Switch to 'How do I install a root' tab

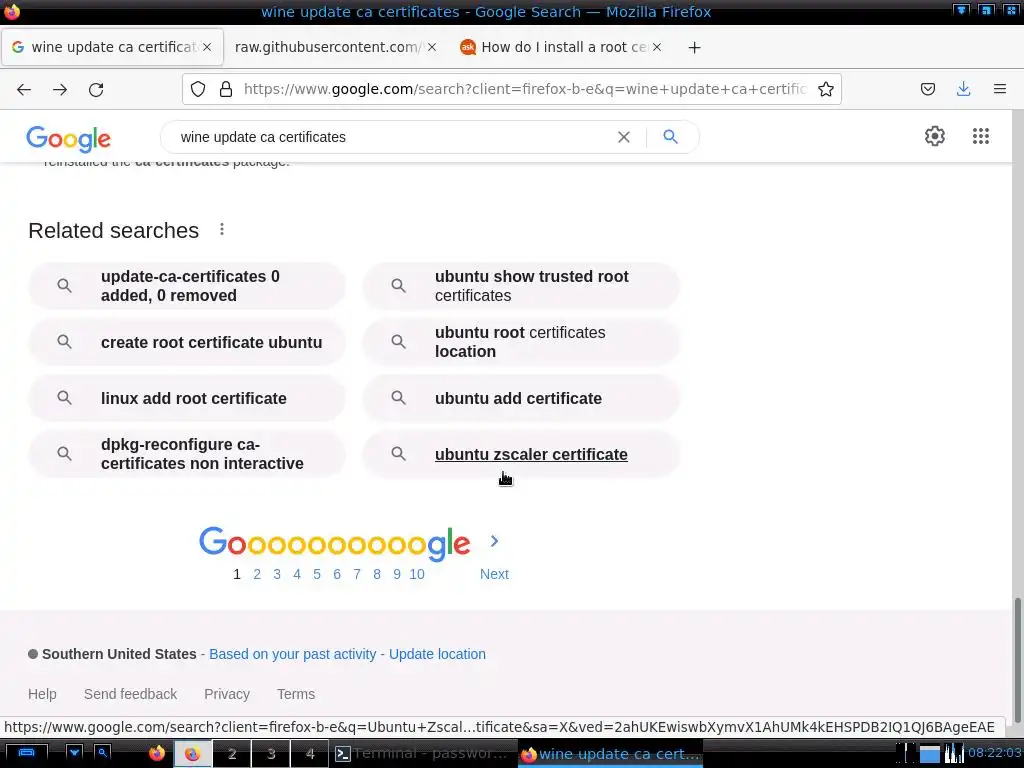click(x=563, y=47)
